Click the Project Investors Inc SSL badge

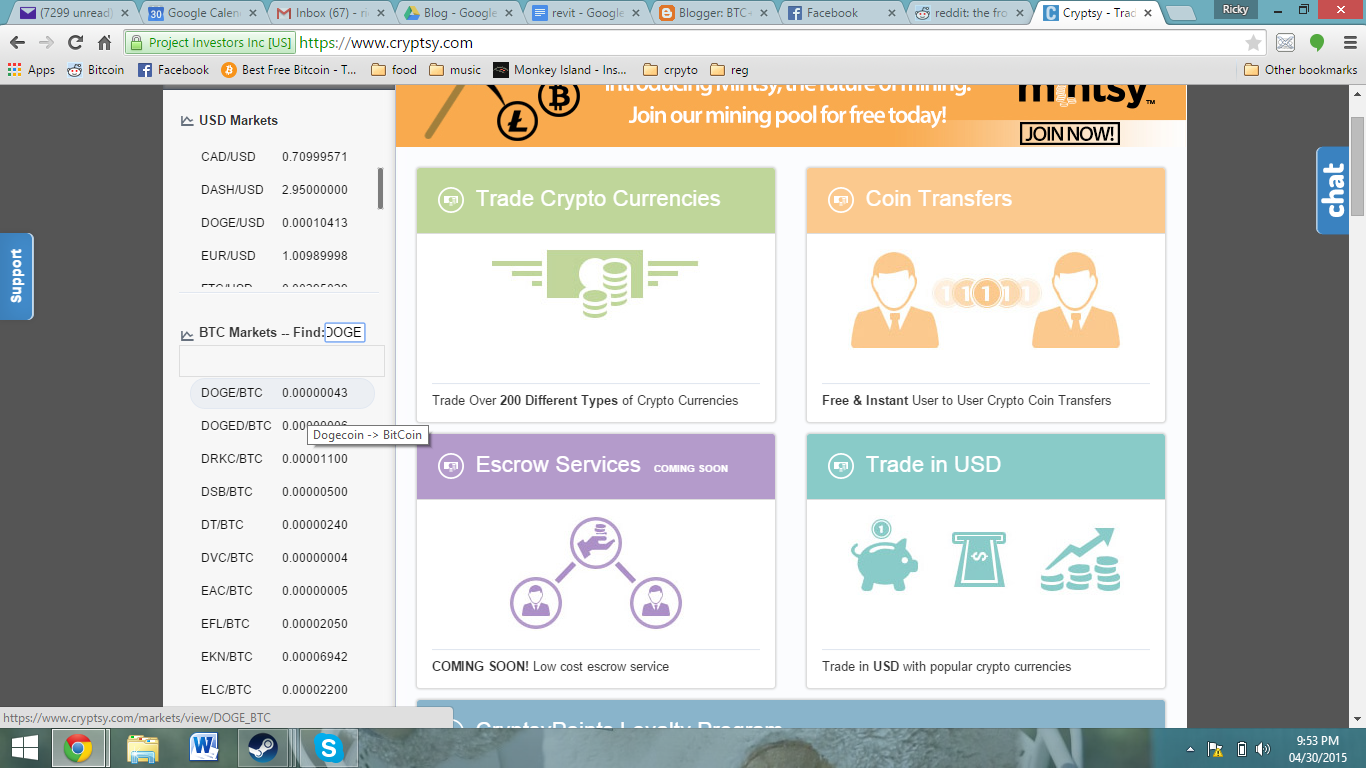(x=211, y=43)
